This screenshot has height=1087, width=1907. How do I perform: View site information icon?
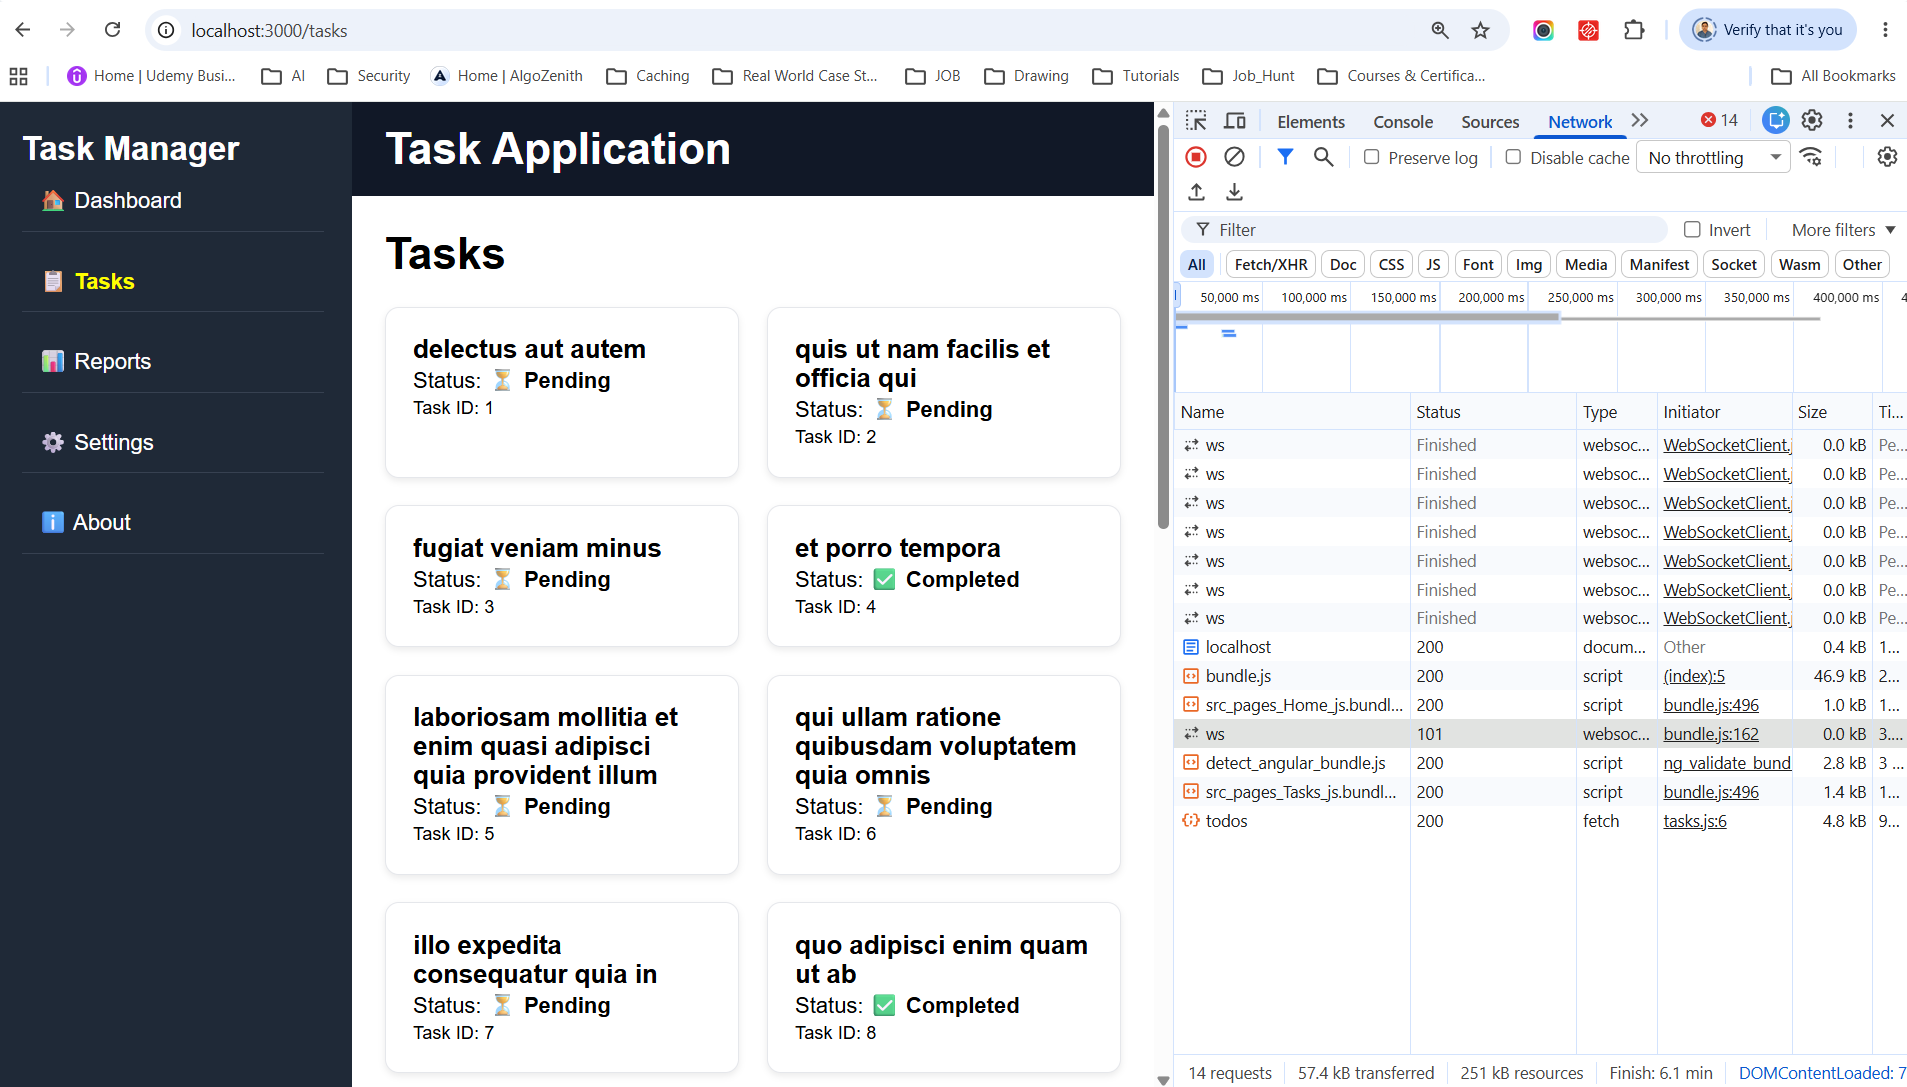click(x=167, y=30)
